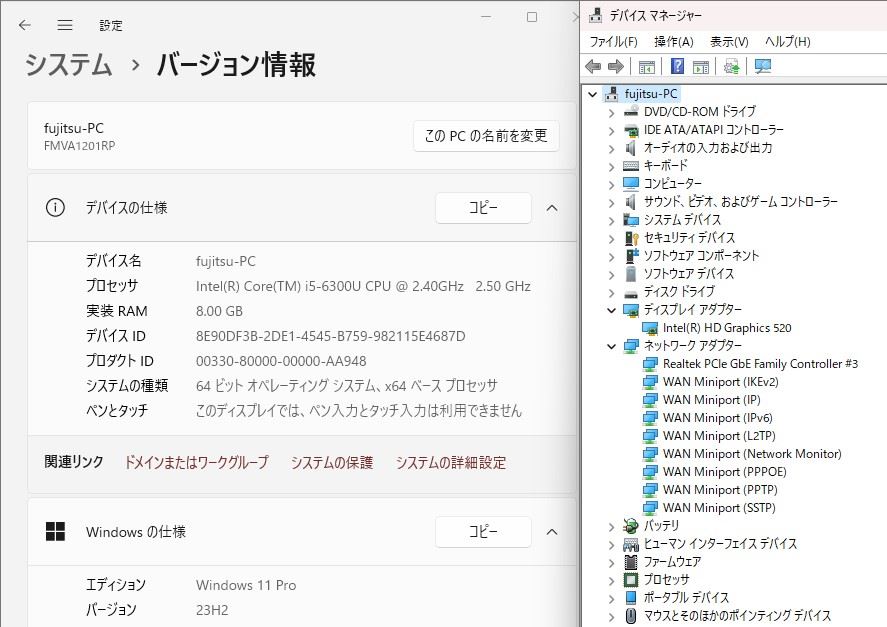This screenshot has width=887, height=627.
Task: Click the action pane toolbar icon
Action: click(701, 67)
